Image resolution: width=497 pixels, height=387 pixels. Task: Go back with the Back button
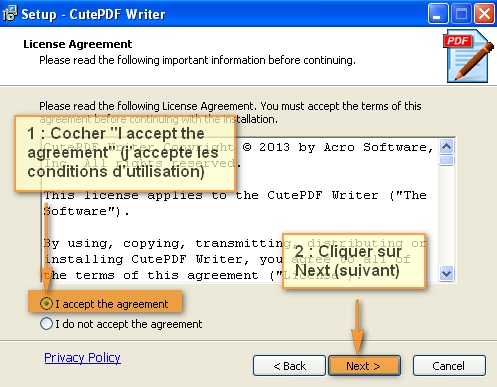[289, 366]
